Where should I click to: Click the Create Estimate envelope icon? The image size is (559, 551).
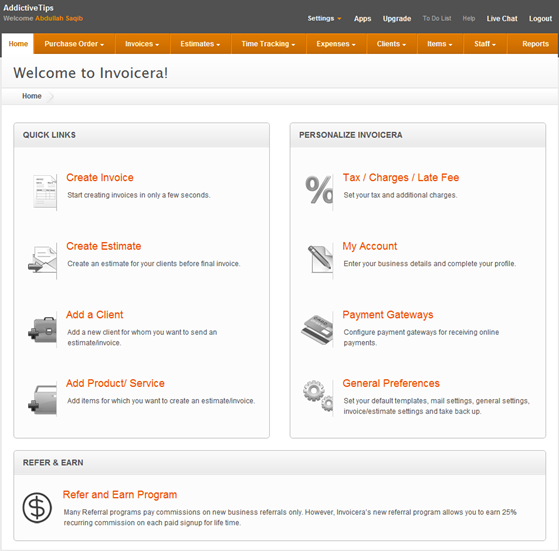pyautogui.click(x=42, y=260)
